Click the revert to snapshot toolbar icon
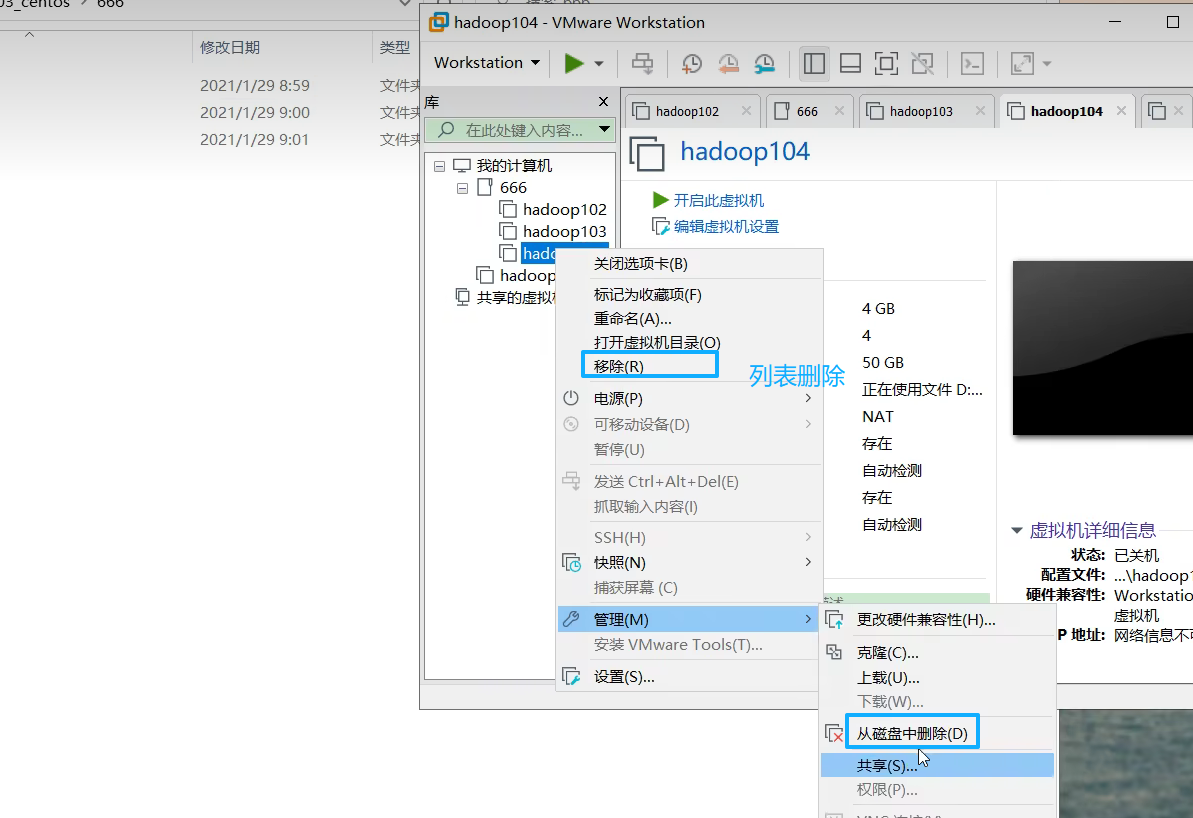Image resolution: width=1193 pixels, height=818 pixels. 728,63
